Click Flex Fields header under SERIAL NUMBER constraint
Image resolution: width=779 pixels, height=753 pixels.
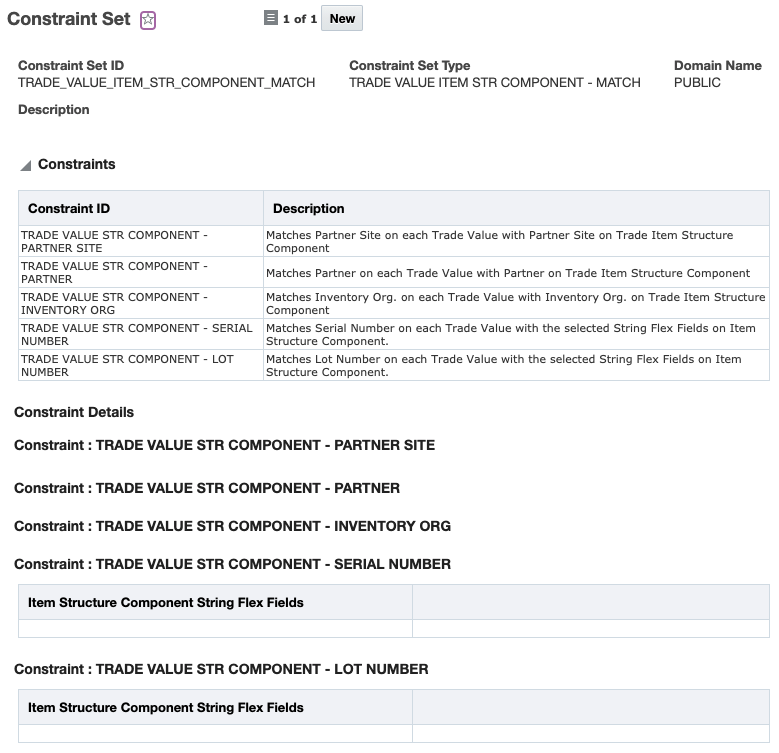click(166, 602)
